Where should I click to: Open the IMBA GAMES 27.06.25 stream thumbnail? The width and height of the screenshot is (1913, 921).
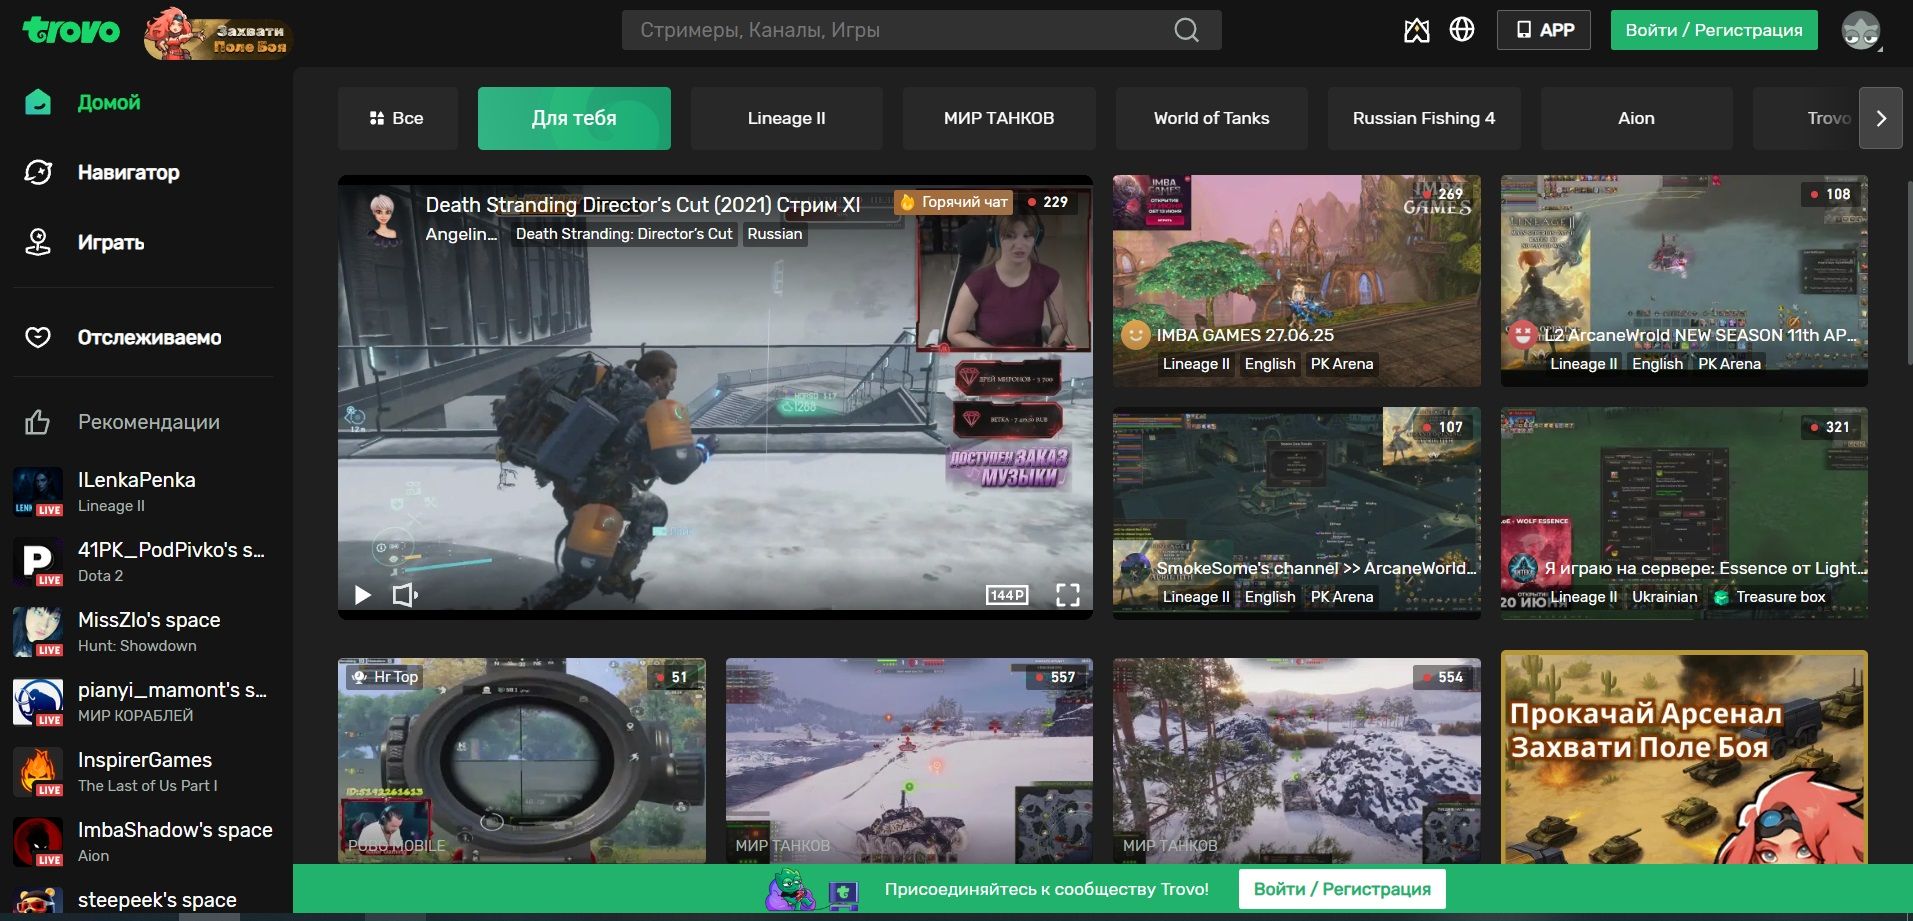[x=1296, y=280]
